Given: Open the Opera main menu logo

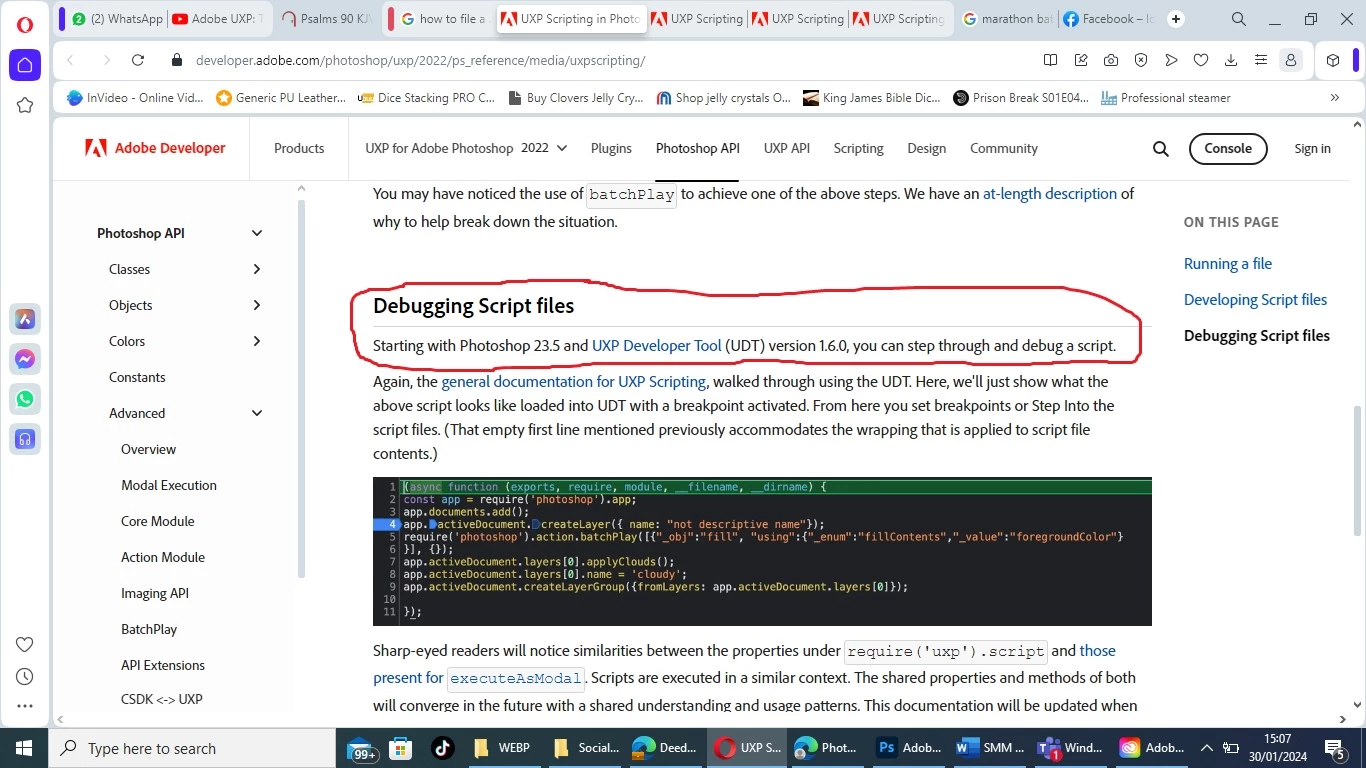Looking at the screenshot, I should pyautogui.click(x=25, y=24).
